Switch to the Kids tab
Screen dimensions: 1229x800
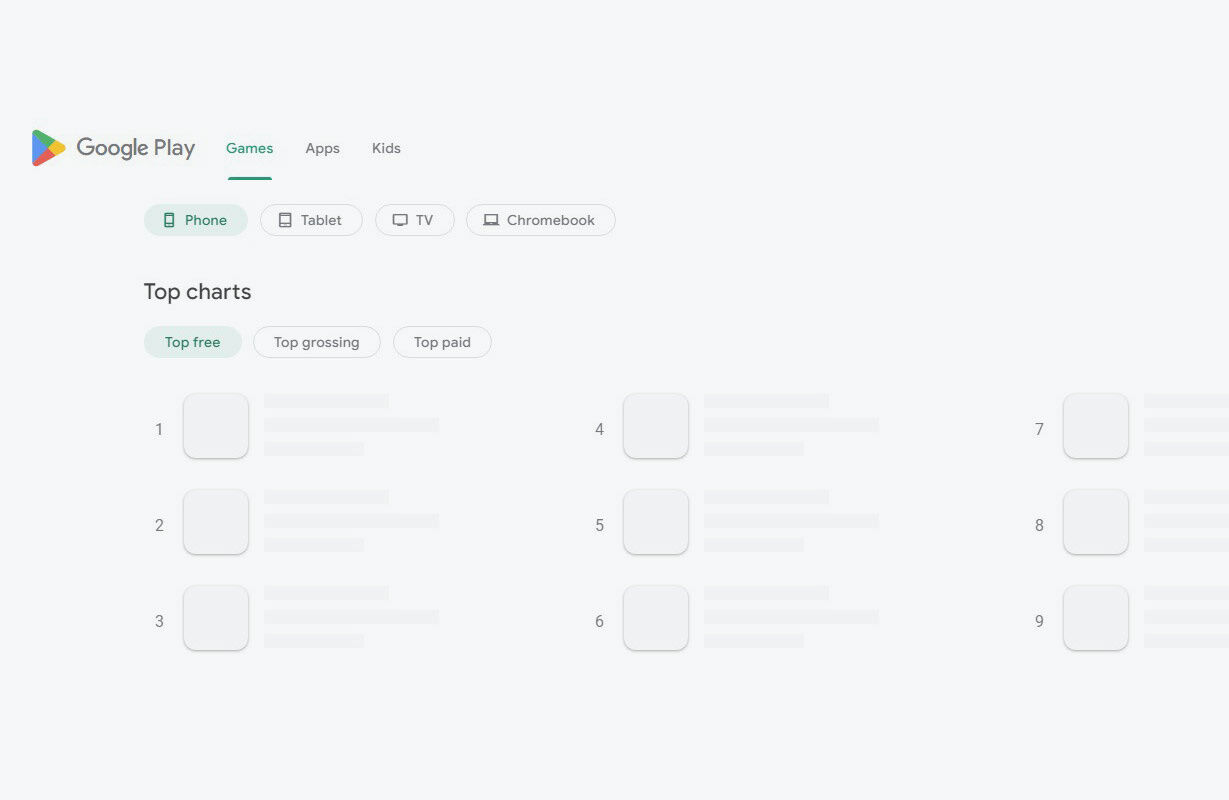tap(386, 148)
